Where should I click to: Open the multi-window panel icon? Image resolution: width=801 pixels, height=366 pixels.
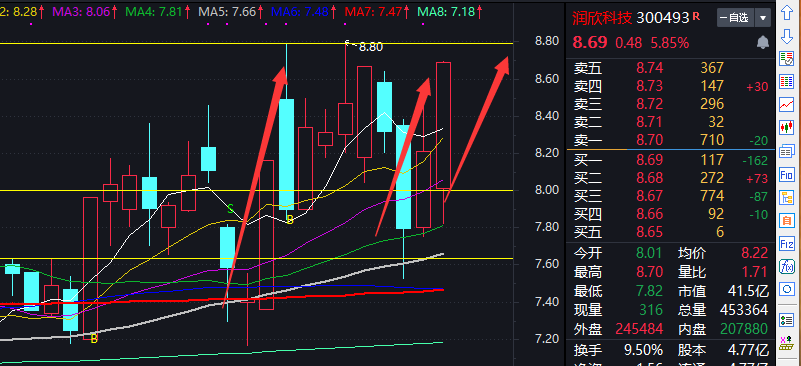[x=787, y=151]
